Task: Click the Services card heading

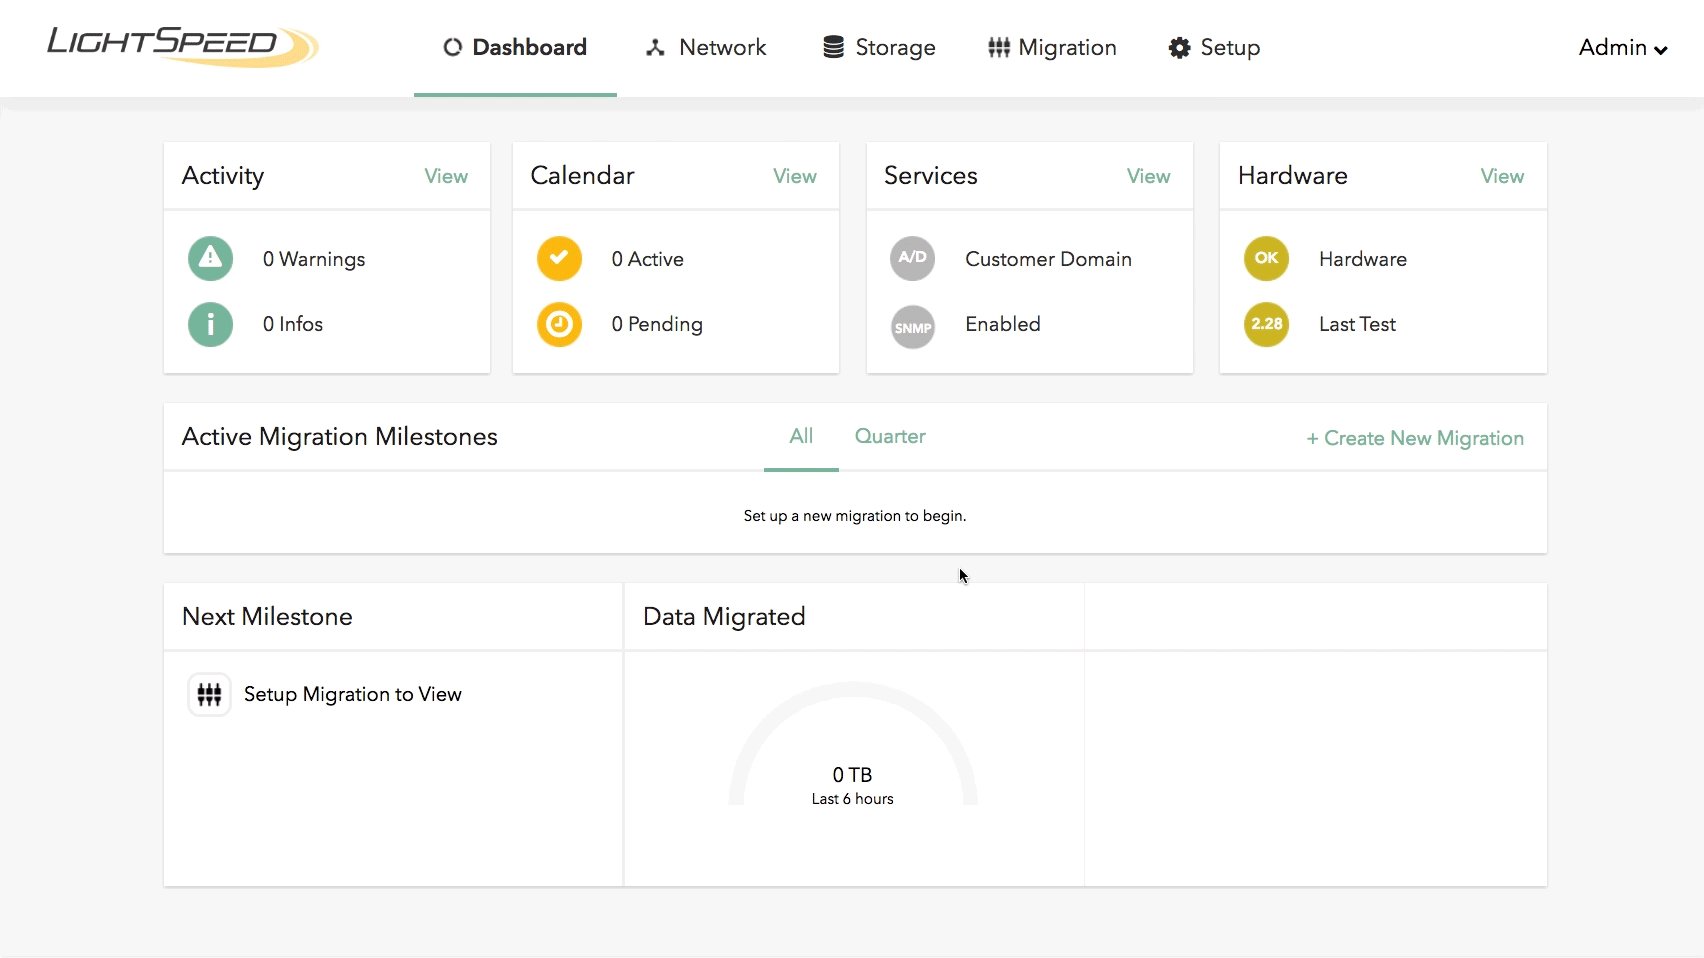Action: click(931, 175)
